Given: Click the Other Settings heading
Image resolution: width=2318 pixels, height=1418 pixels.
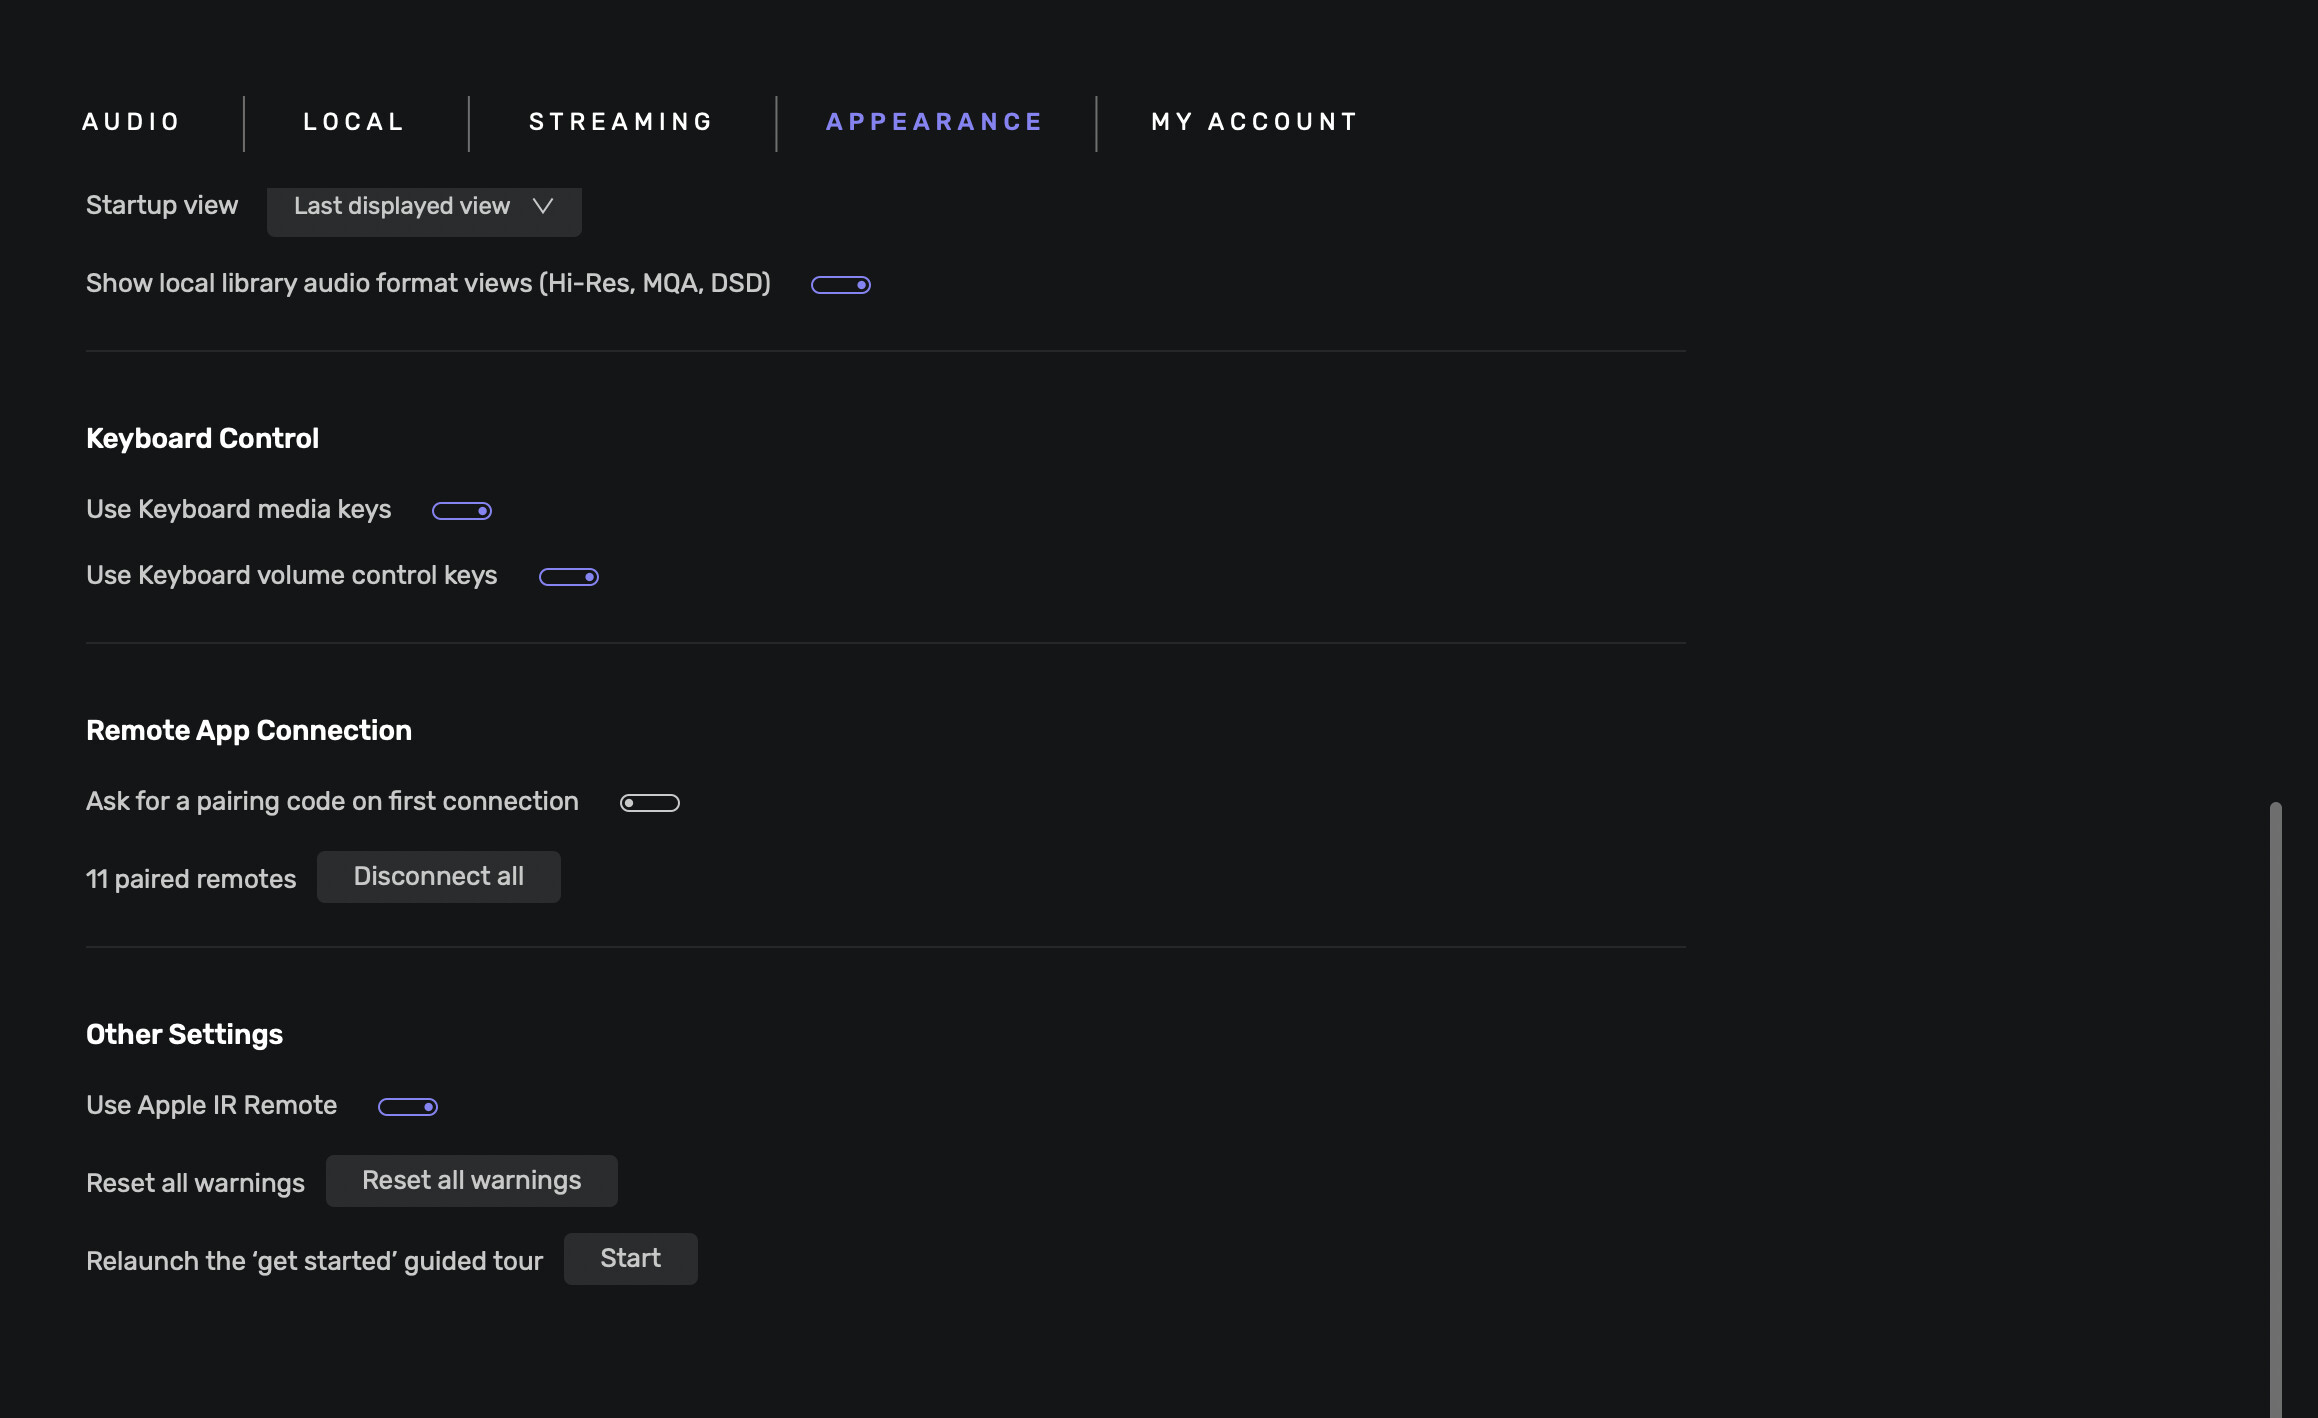Looking at the screenshot, I should pyautogui.click(x=184, y=1035).
